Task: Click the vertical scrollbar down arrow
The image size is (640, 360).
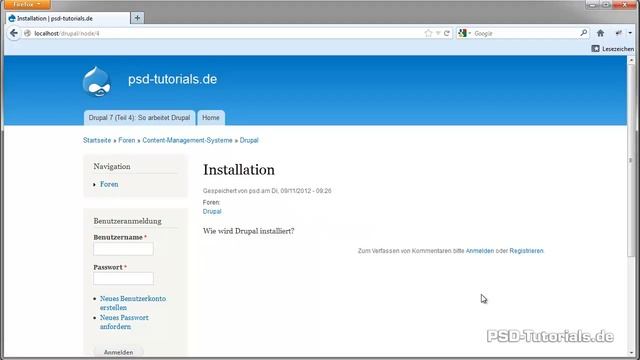Action: click(x=631, y=353)
